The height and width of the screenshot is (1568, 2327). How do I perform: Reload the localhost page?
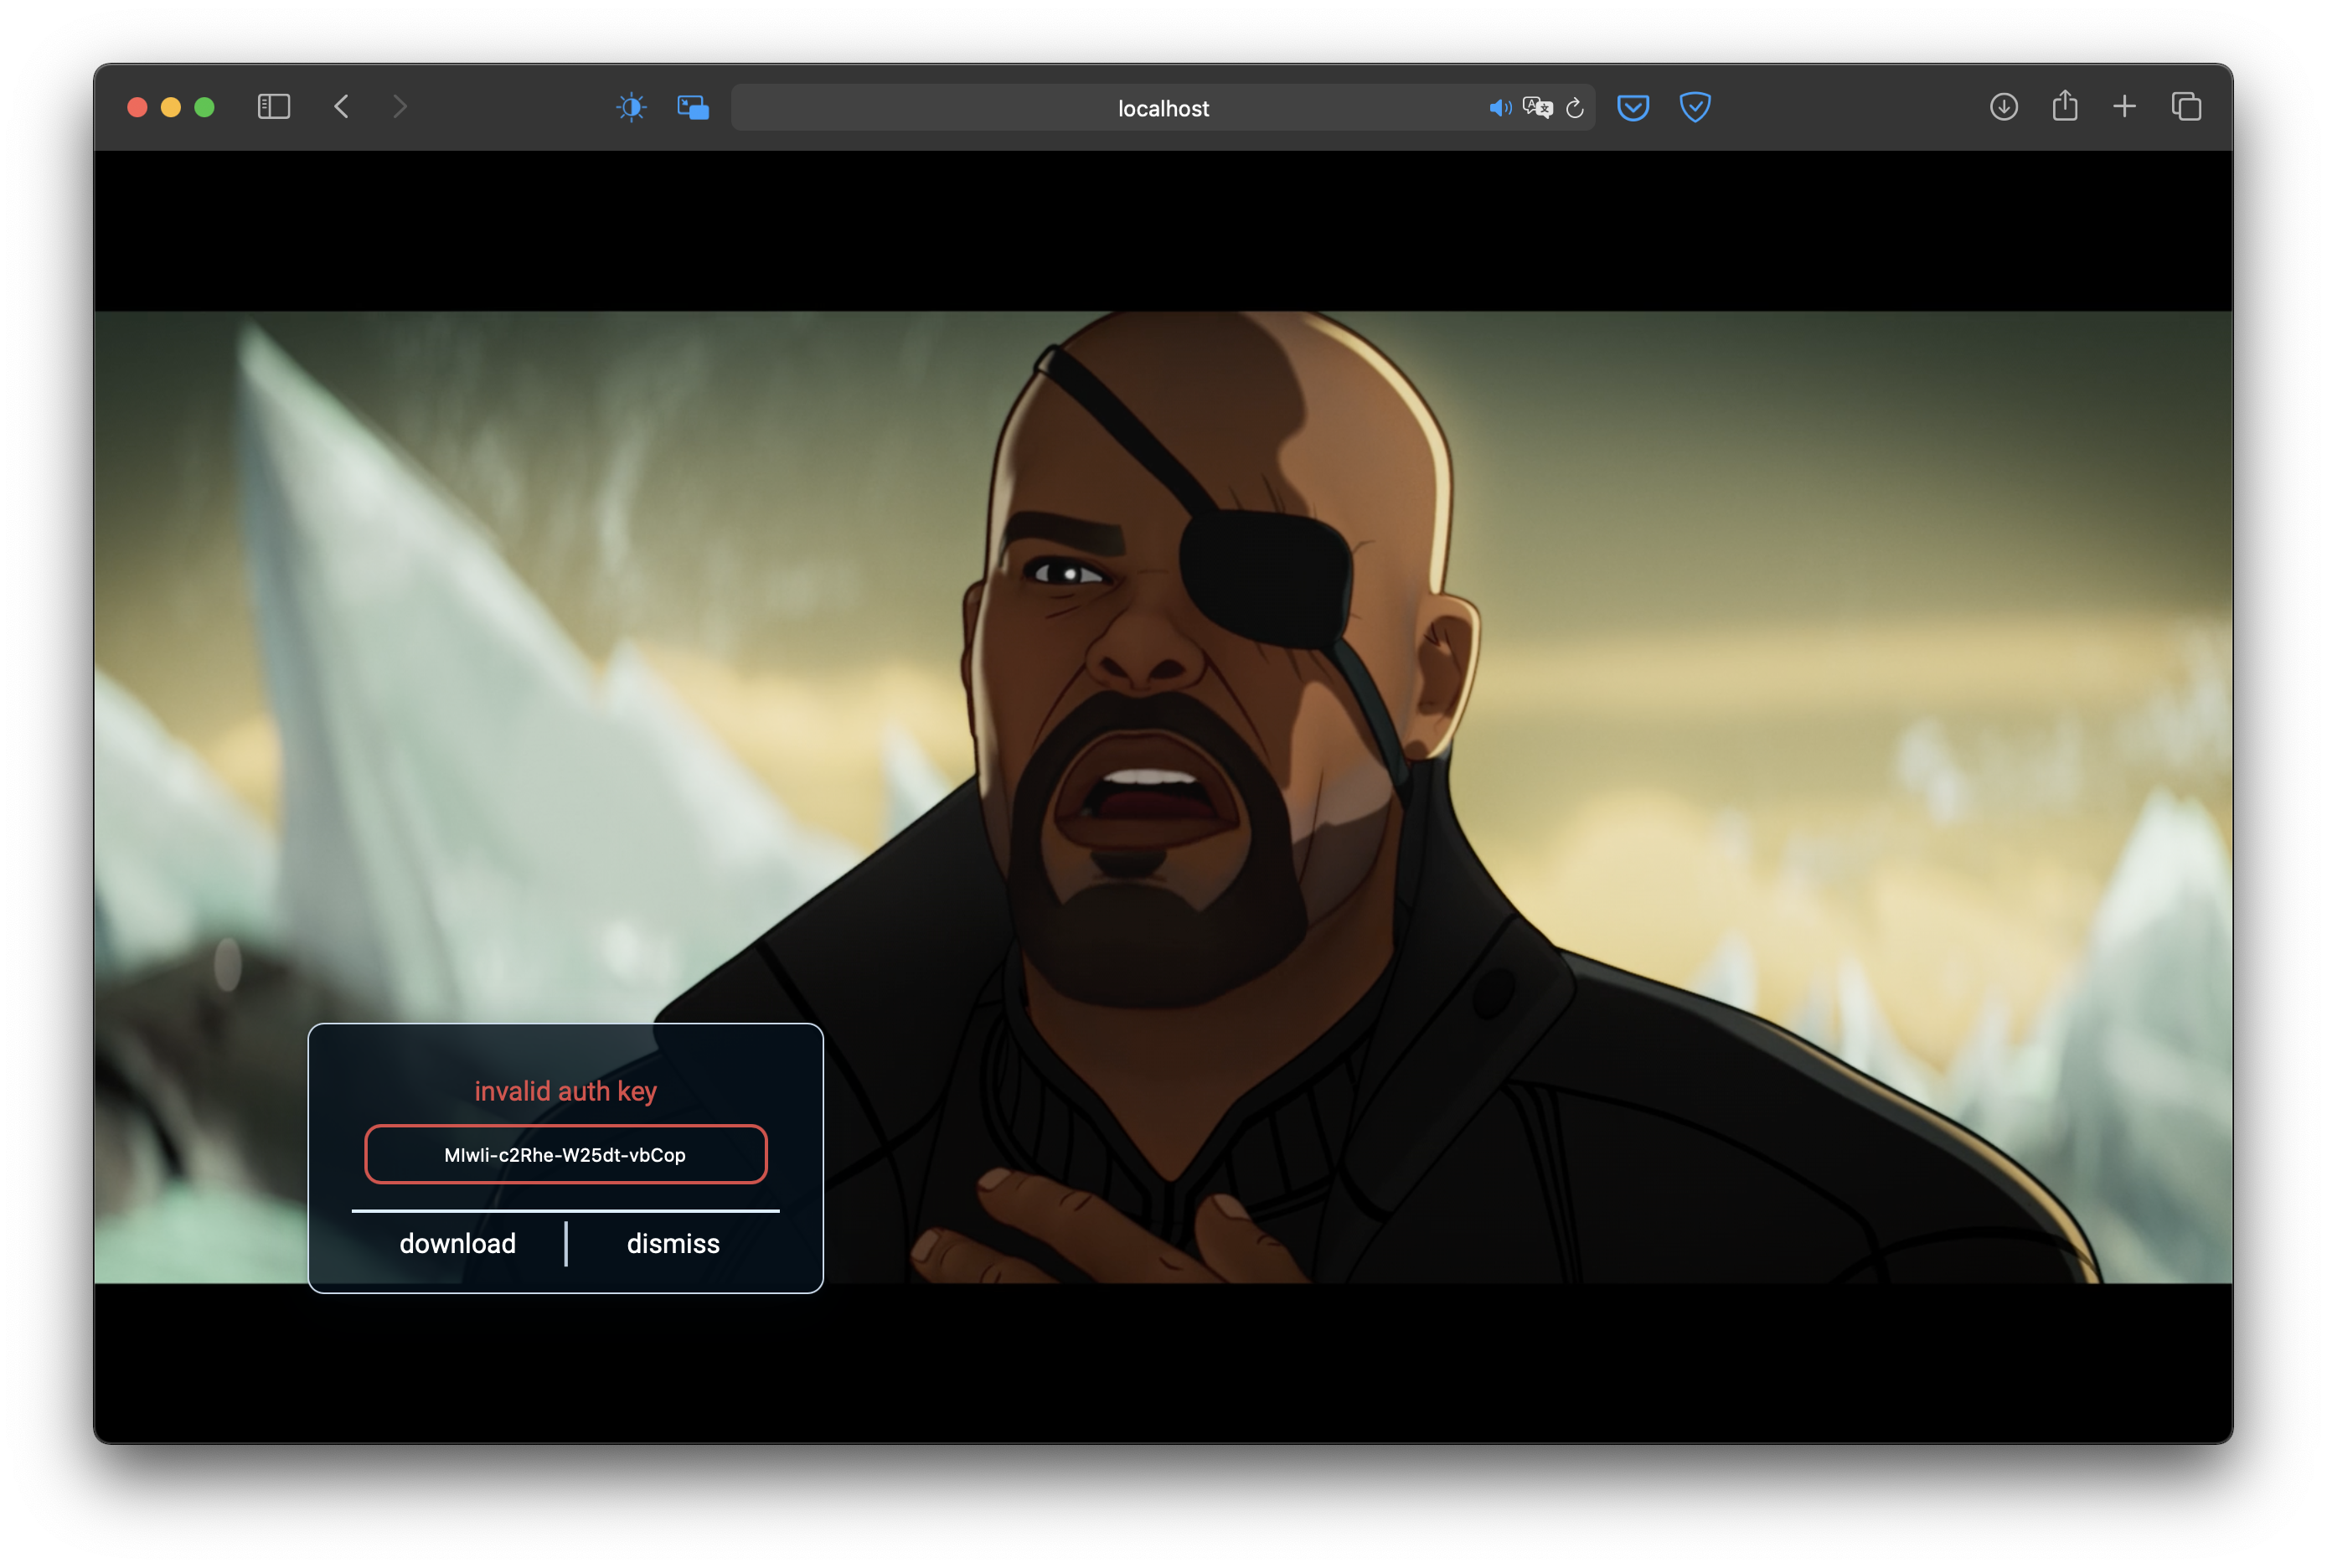coord(1575,108)
